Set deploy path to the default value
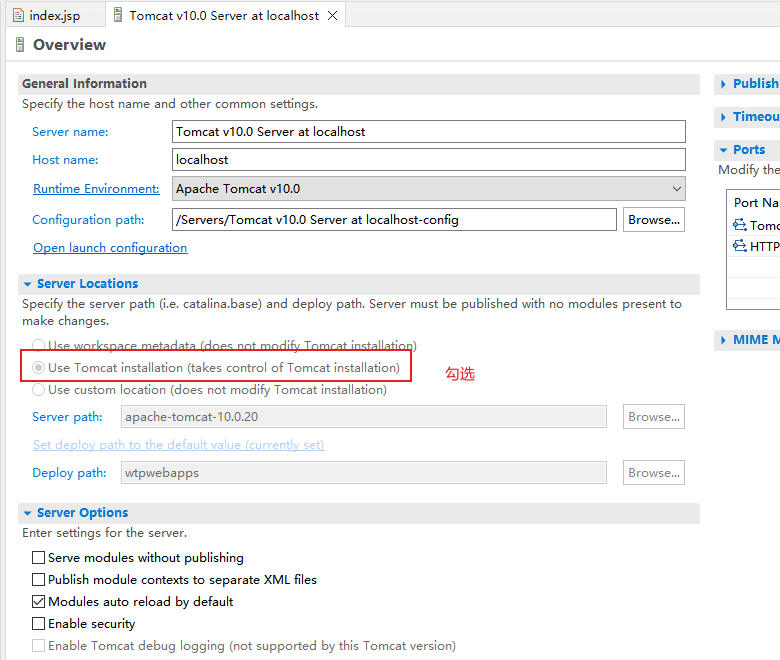 (x=179, y=445)
